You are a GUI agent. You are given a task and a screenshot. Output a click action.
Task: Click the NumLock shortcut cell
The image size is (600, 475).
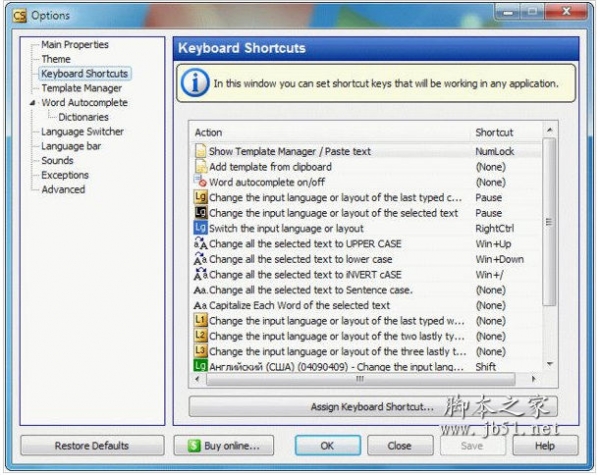pyautogui.click(x=495, y=152)
